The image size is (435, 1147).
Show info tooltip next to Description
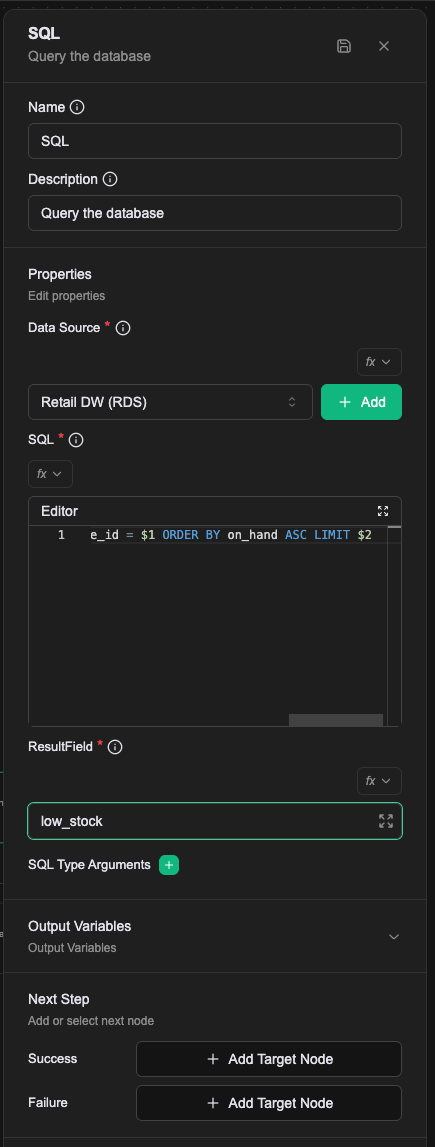click(110, 179)
